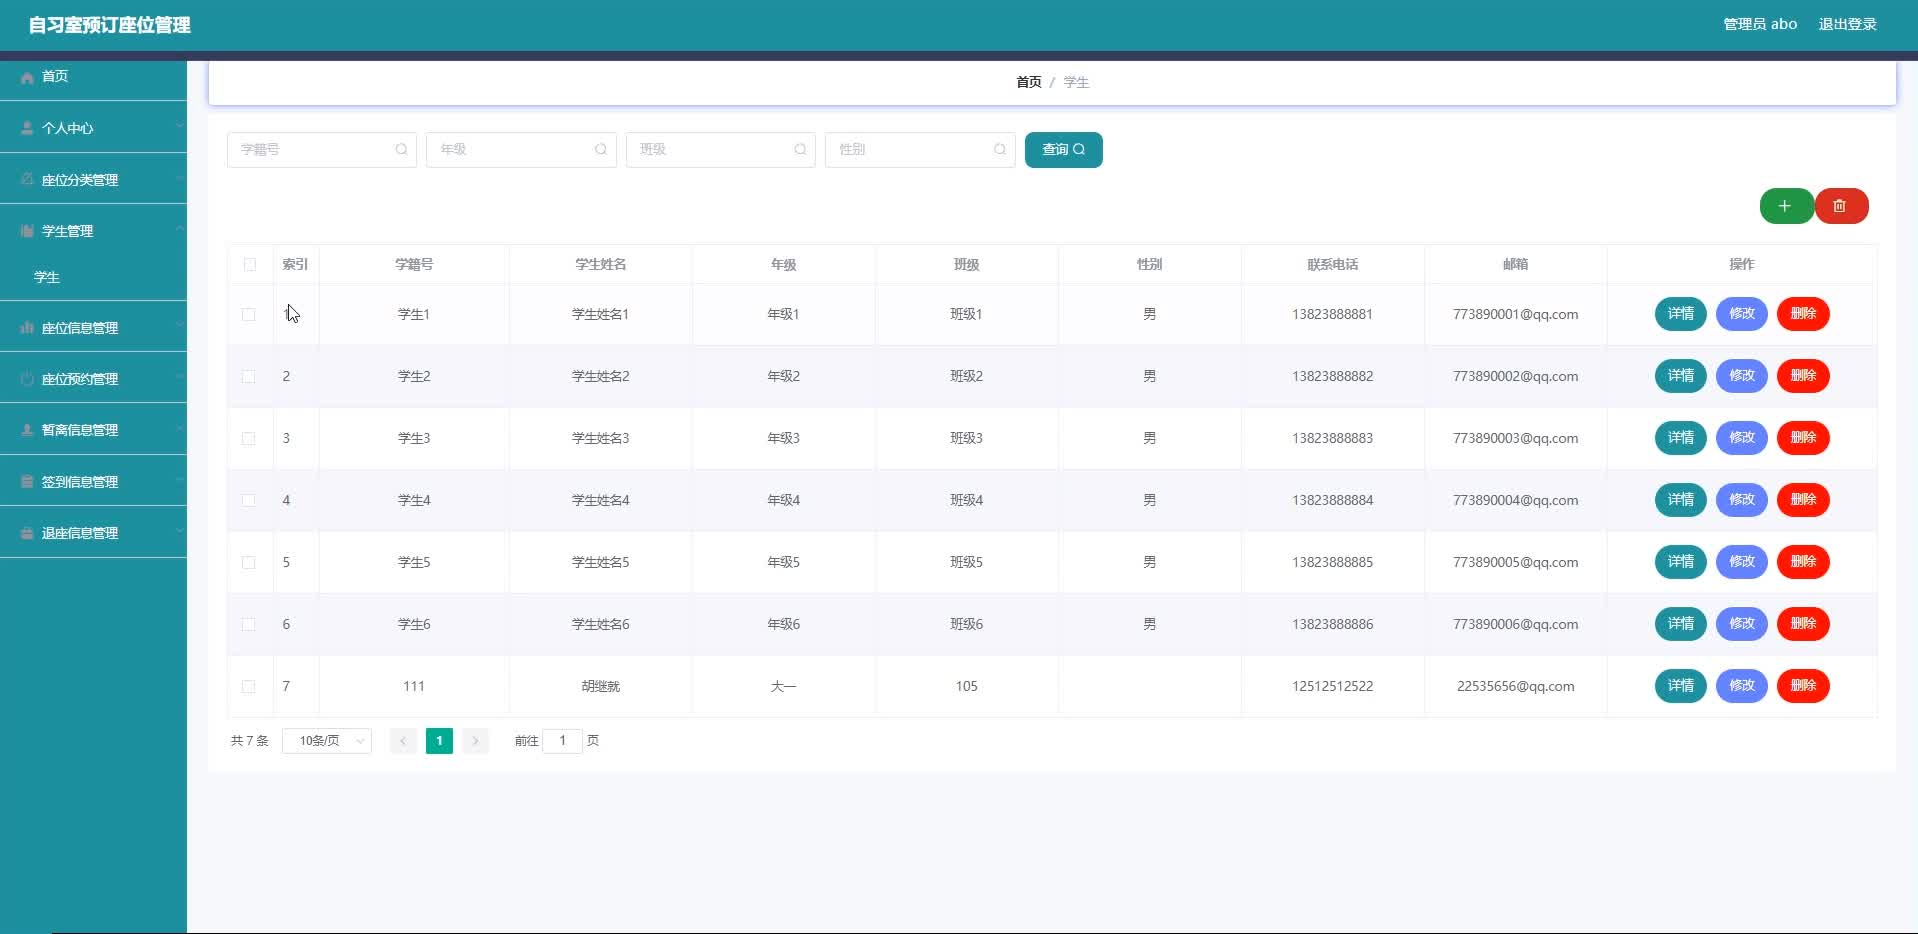Click 详情 button for 学生3
The height and width of the screenshot is (934, 1918).
[1680, 438]
